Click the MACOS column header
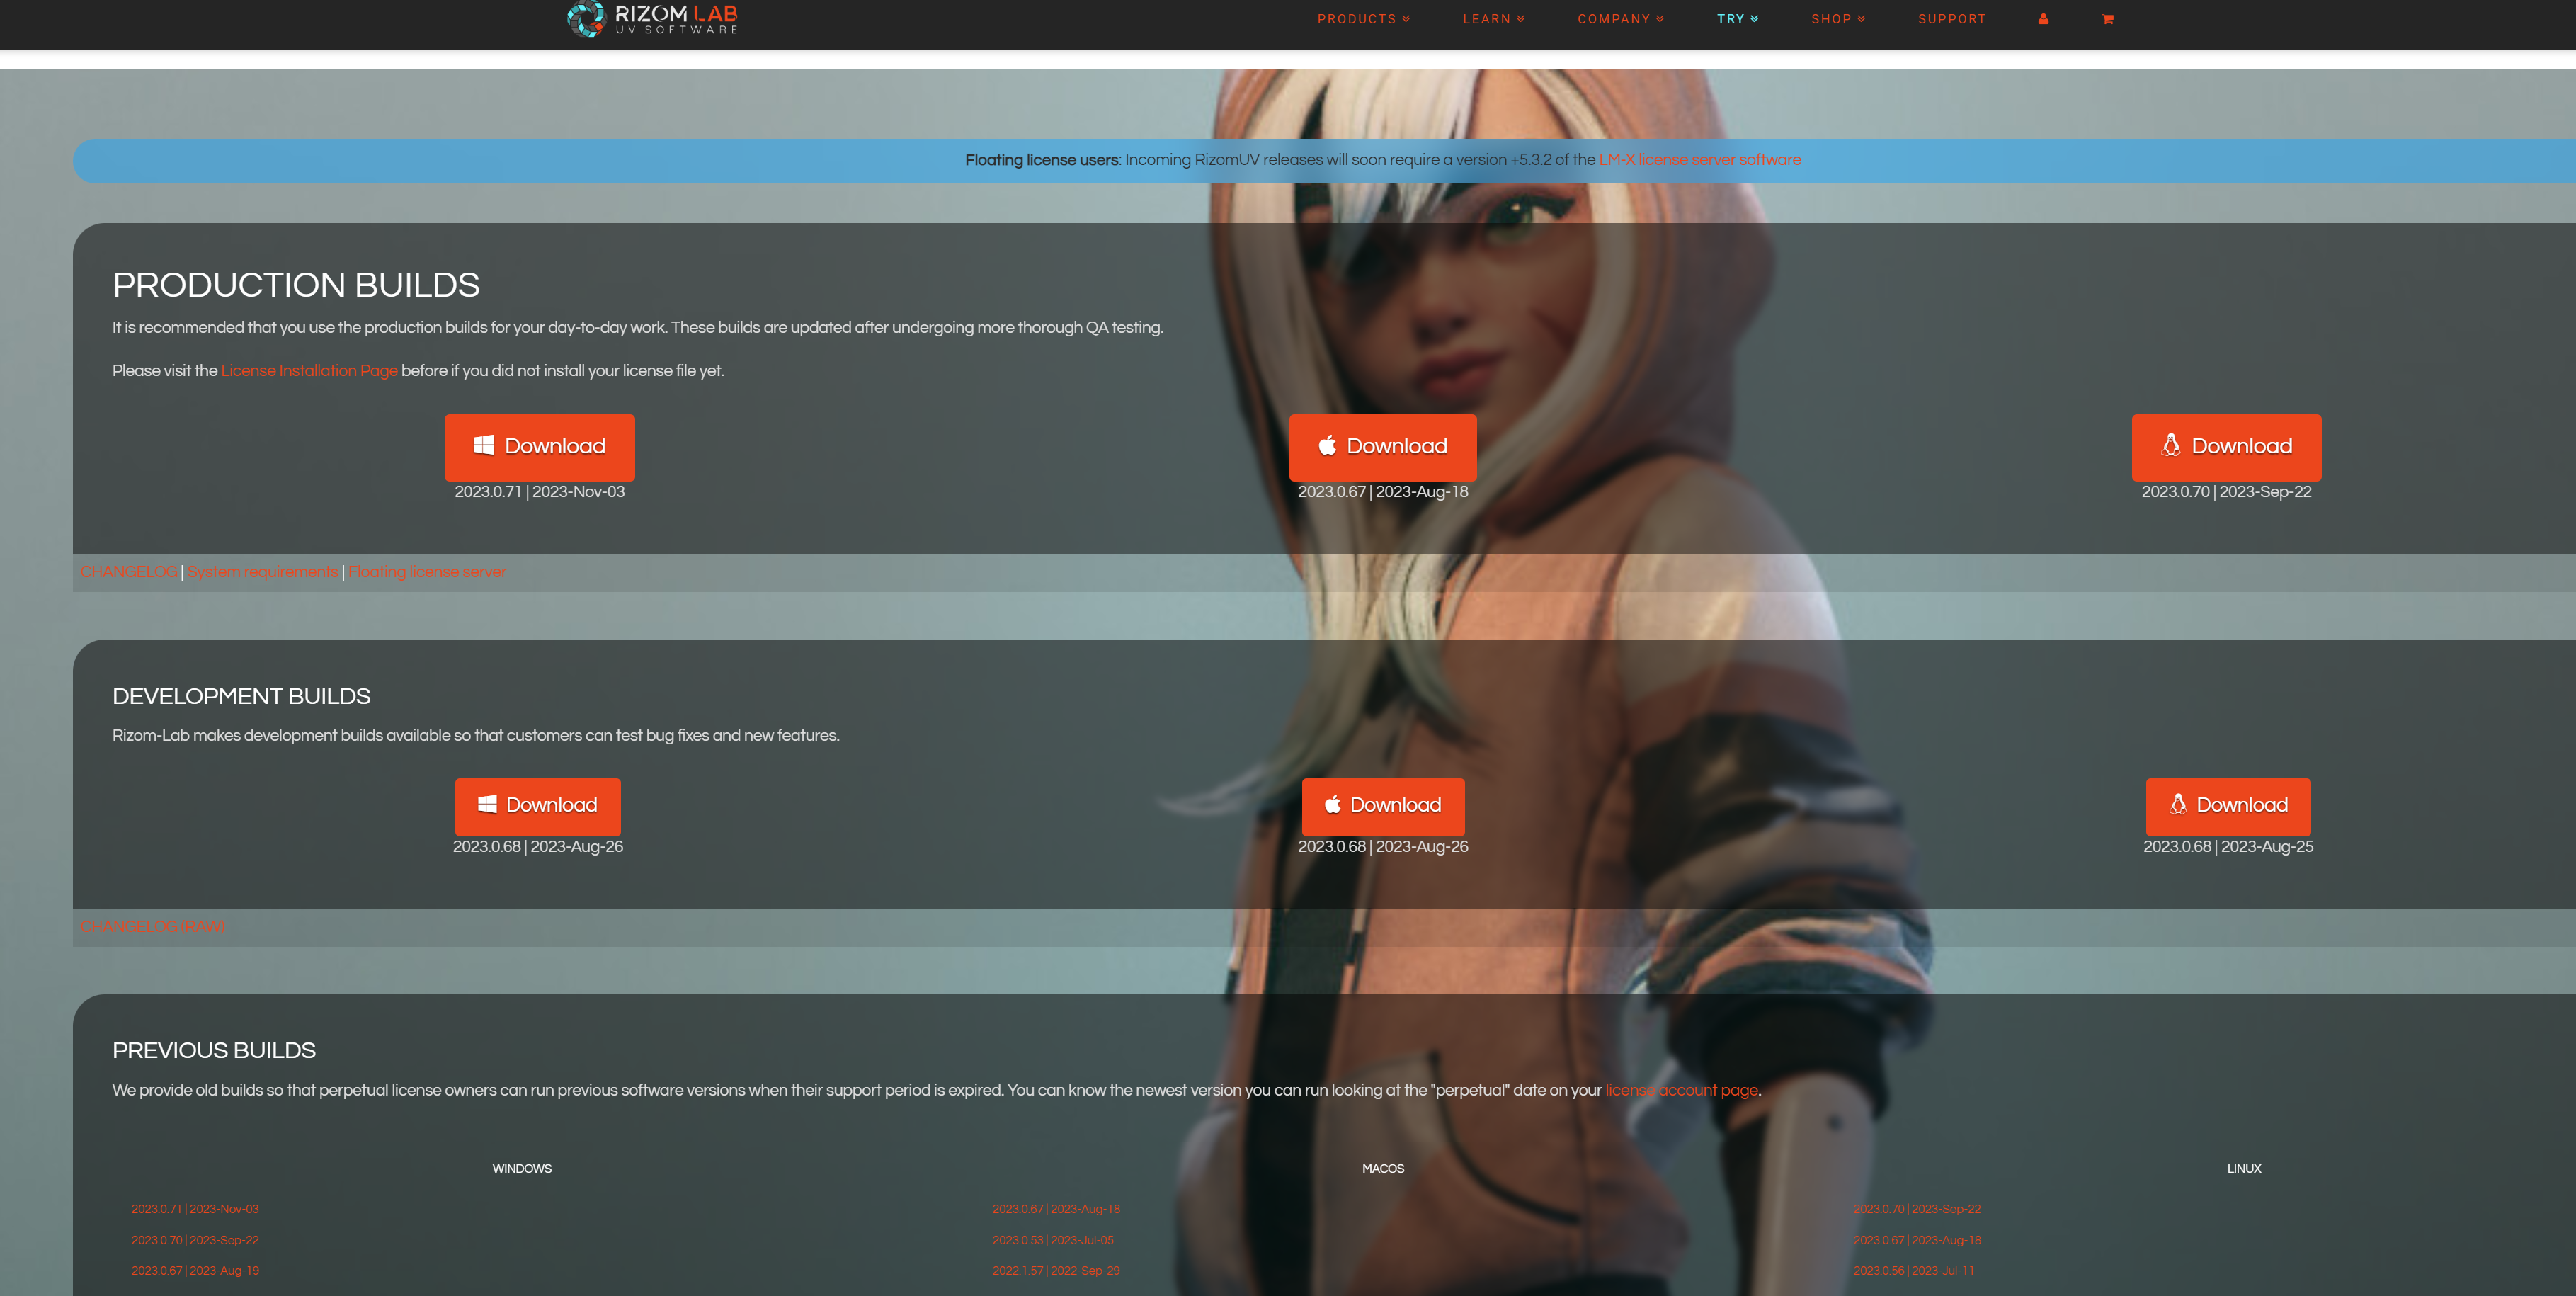Screen dimensions: 2576x1296 pyautogui.click(x=1383, y=1169)
